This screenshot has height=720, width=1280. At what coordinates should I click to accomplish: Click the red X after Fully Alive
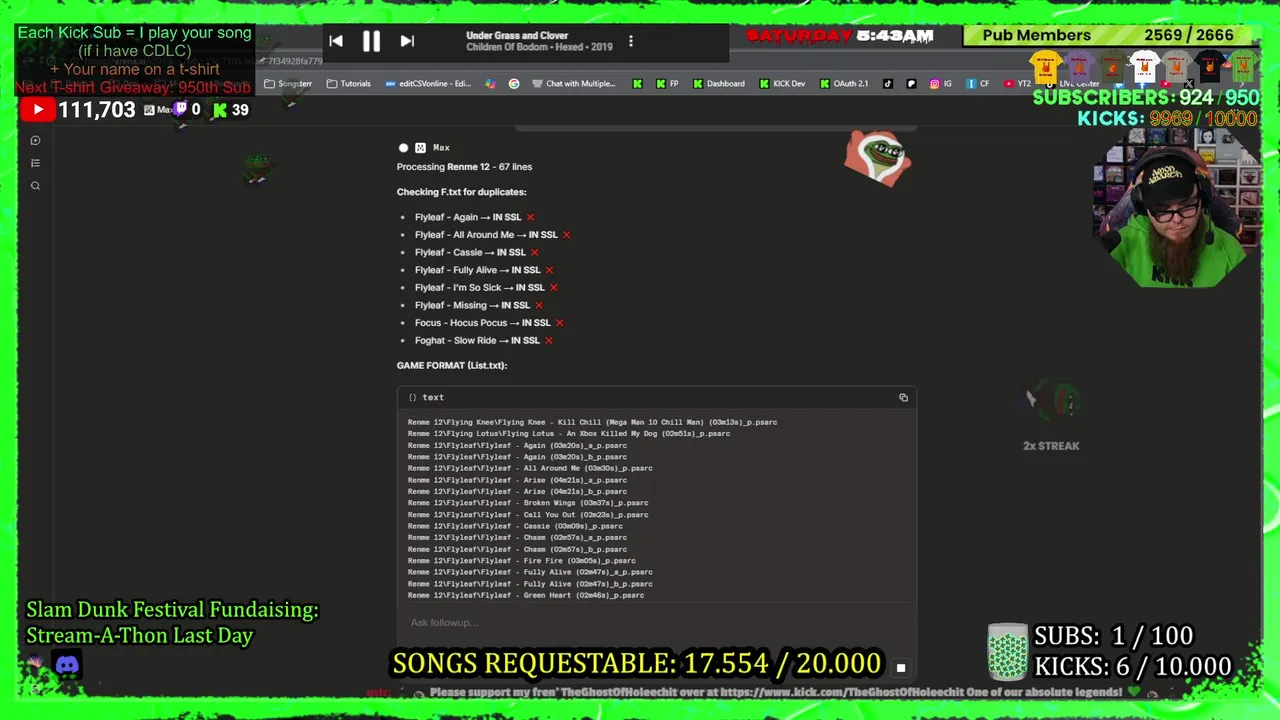(549, 270)
